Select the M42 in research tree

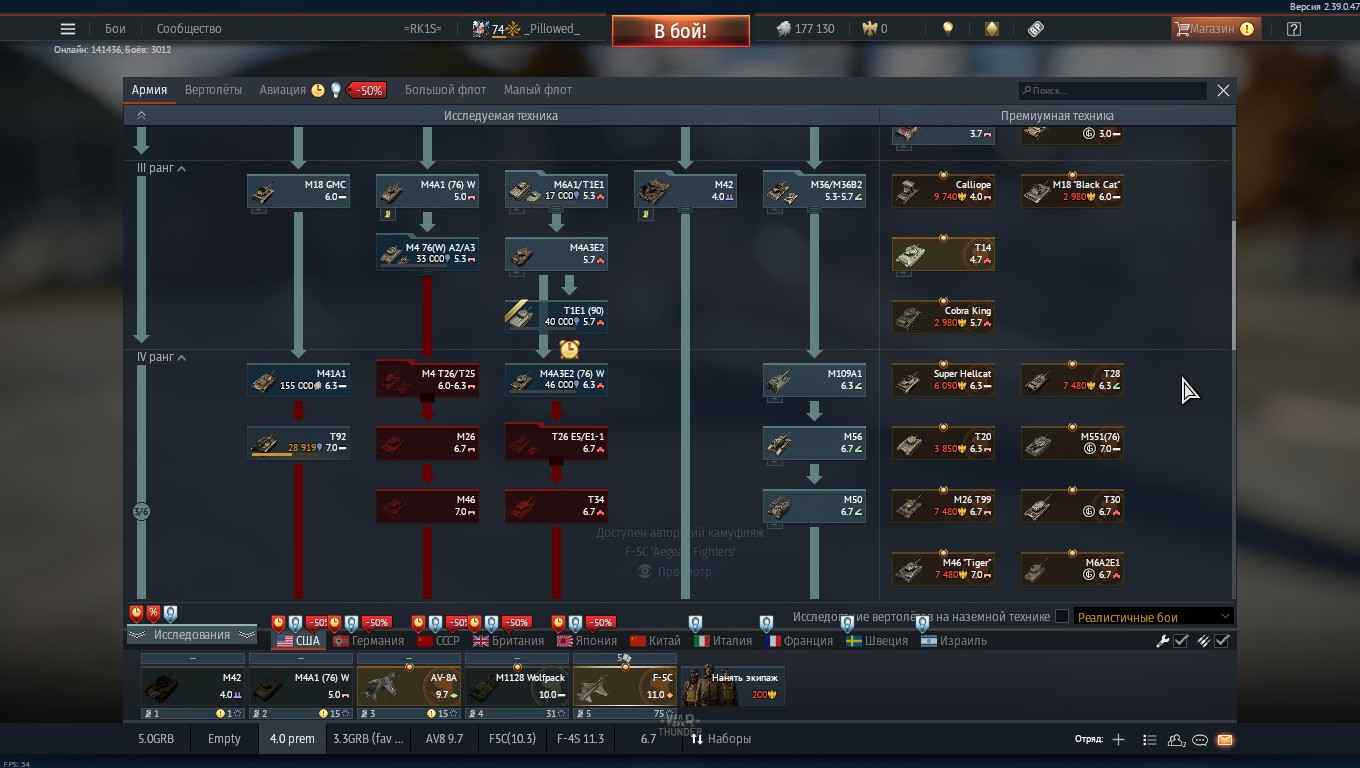click(685, 191)
